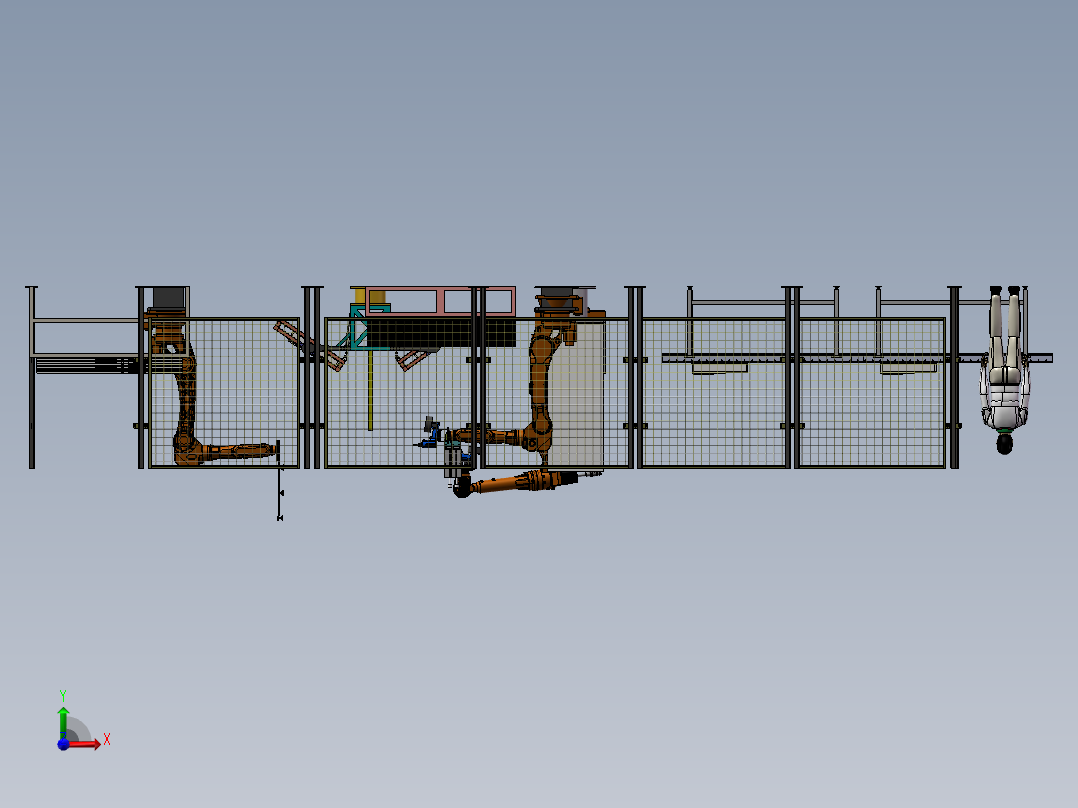The width and height of the screenshot is (1078, 808).
Task: Click the red X axis arrow of the triad
Action: pyautogui.click(x=84, y=744)
